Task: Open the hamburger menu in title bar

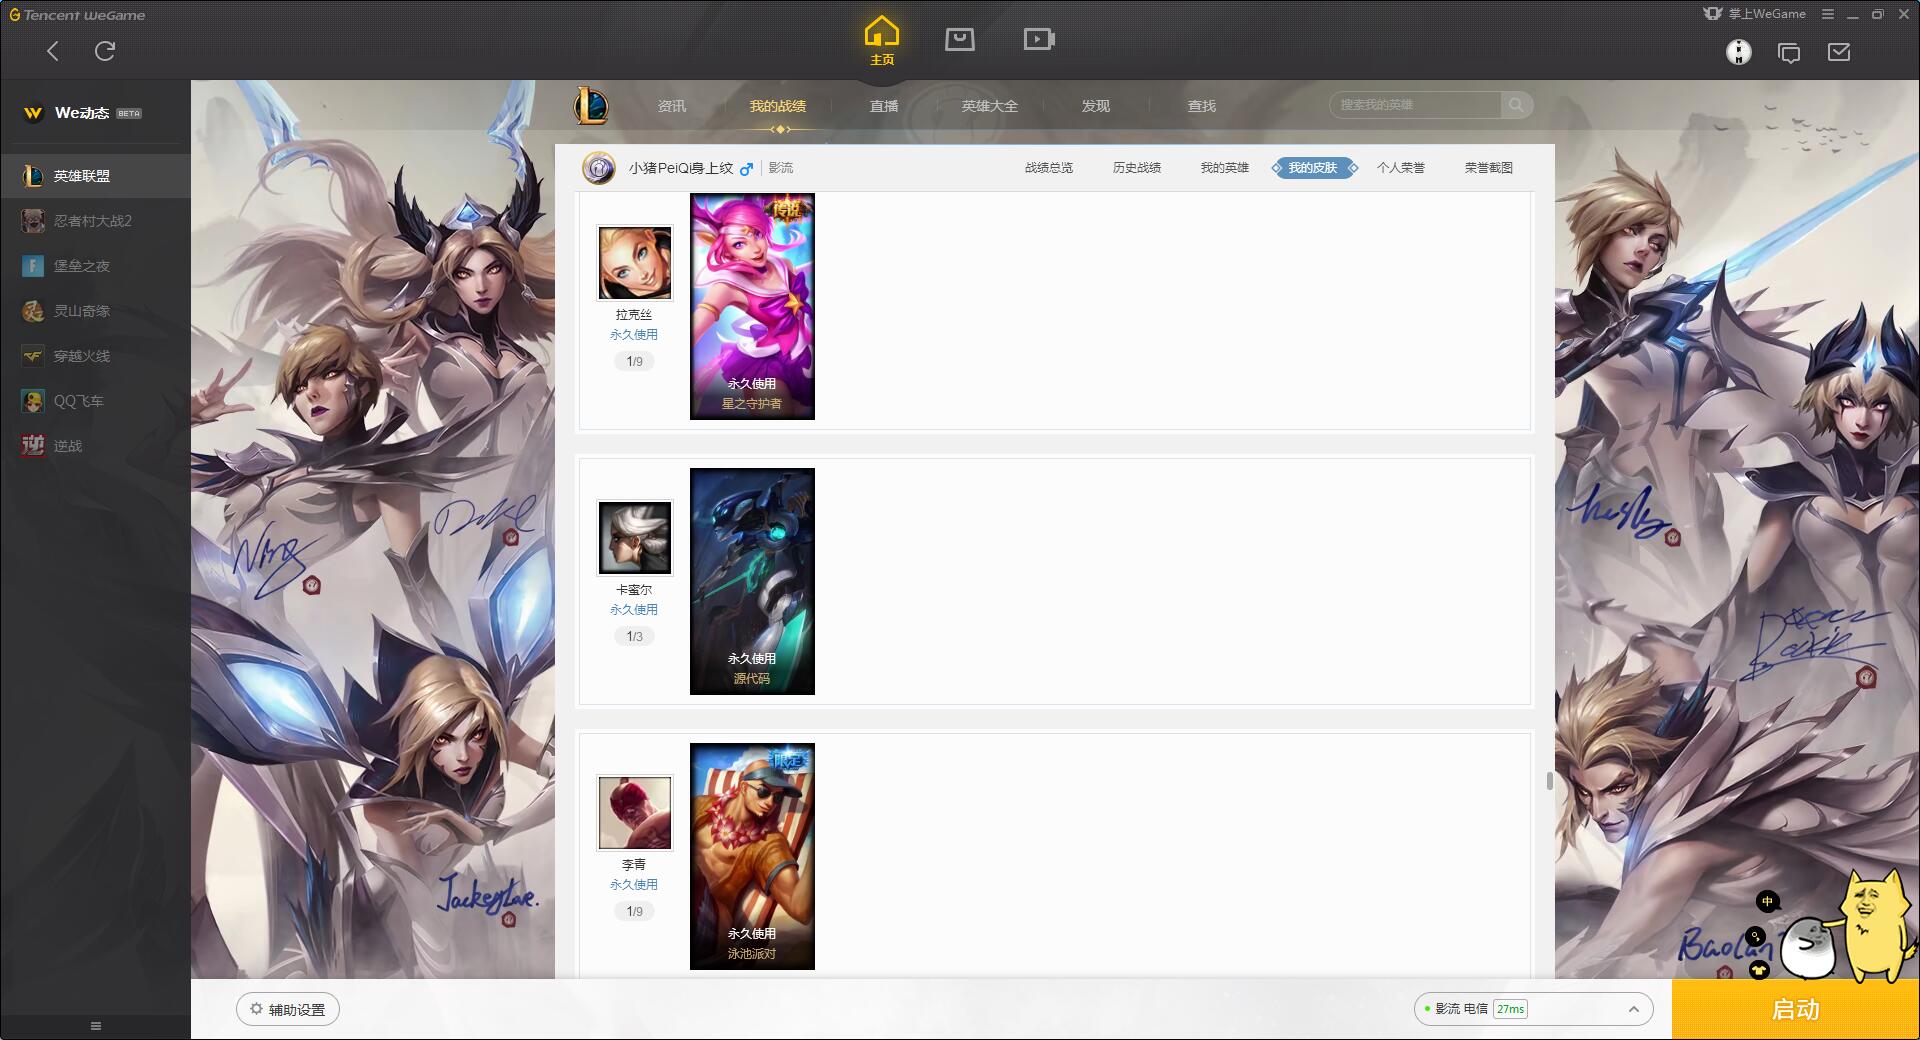Action: [1827, 14]
